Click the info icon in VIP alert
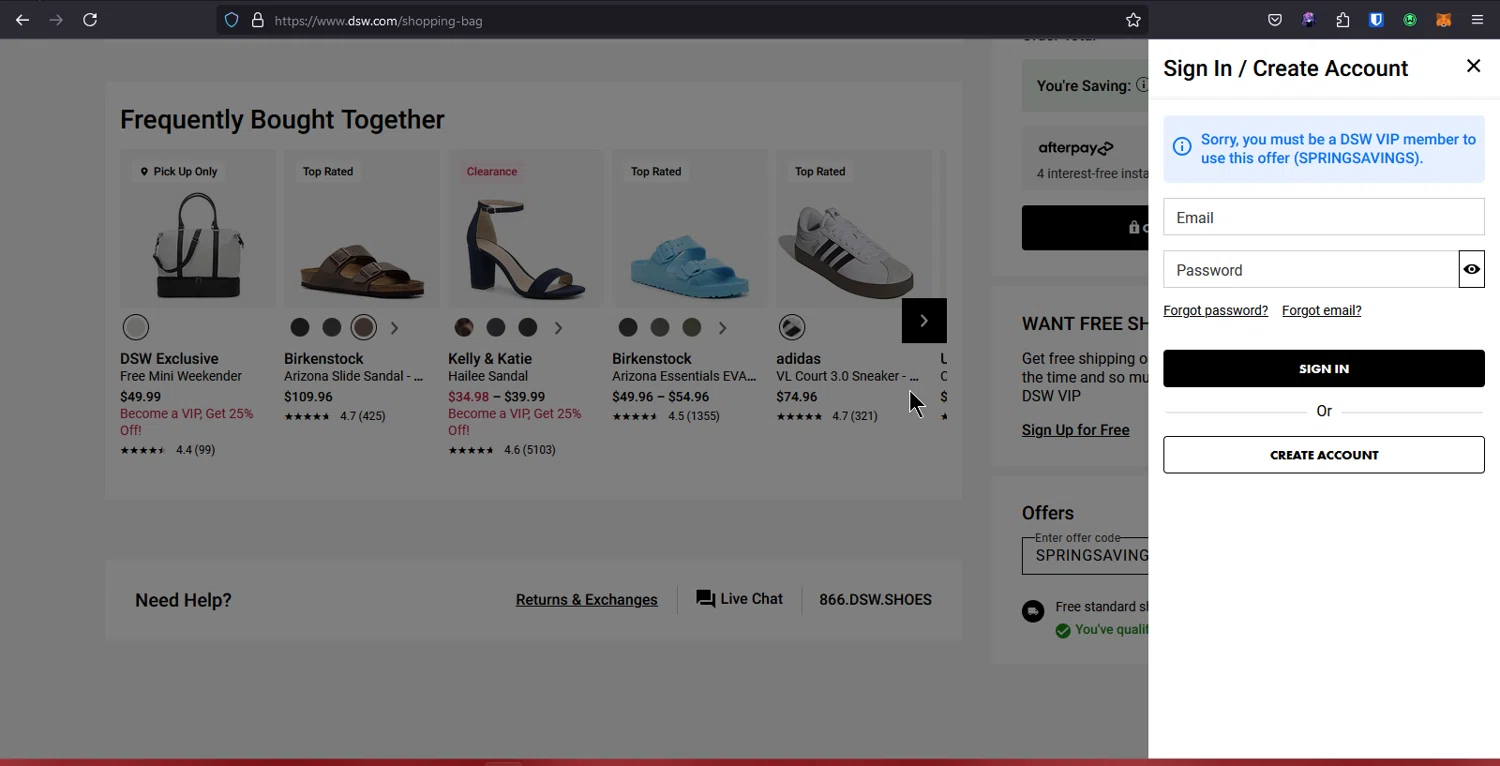Screen dimensions: 1500x766 (1182, 147)
